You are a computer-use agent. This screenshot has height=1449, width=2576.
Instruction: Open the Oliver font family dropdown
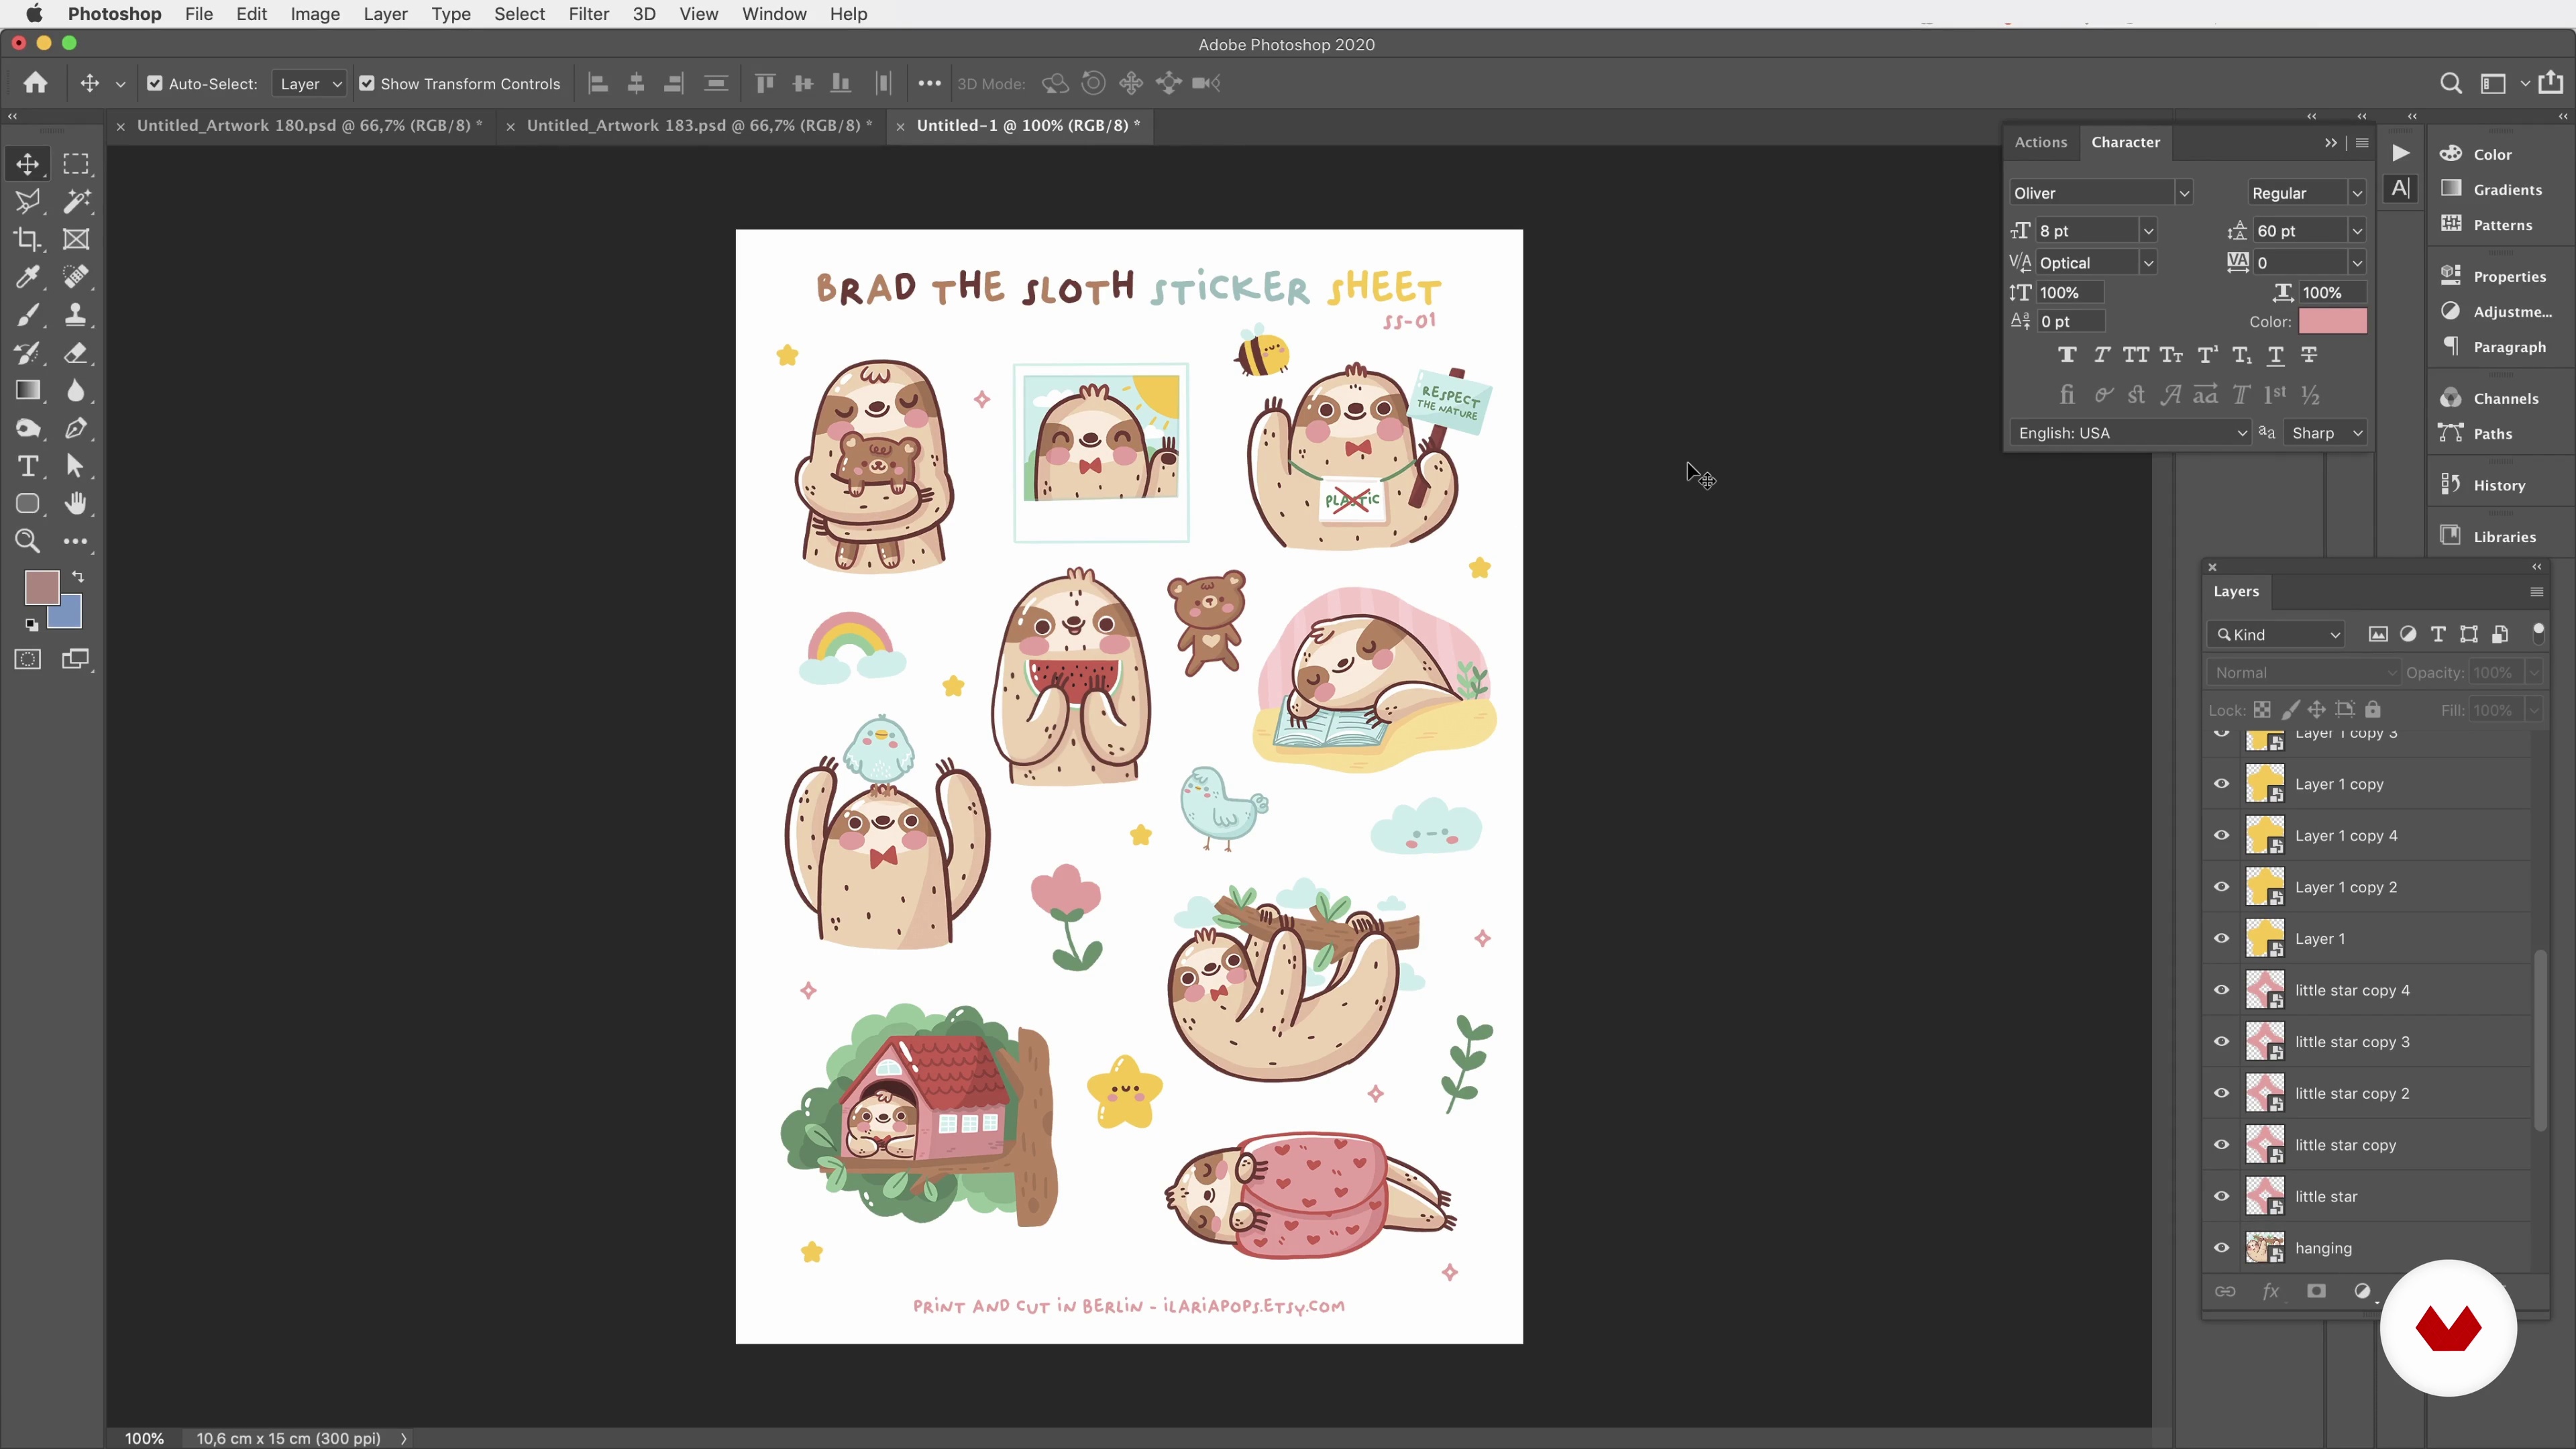point(2183,193)
